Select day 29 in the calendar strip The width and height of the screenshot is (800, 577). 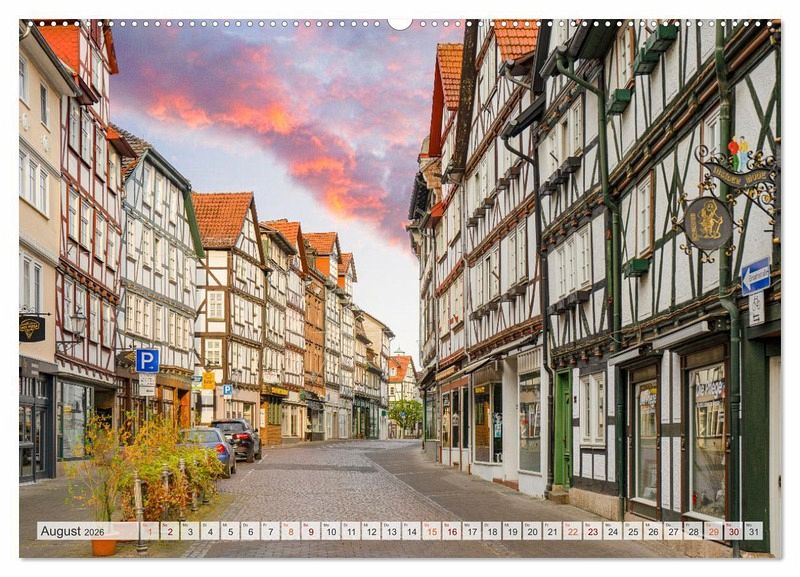[x=713, y=531]
